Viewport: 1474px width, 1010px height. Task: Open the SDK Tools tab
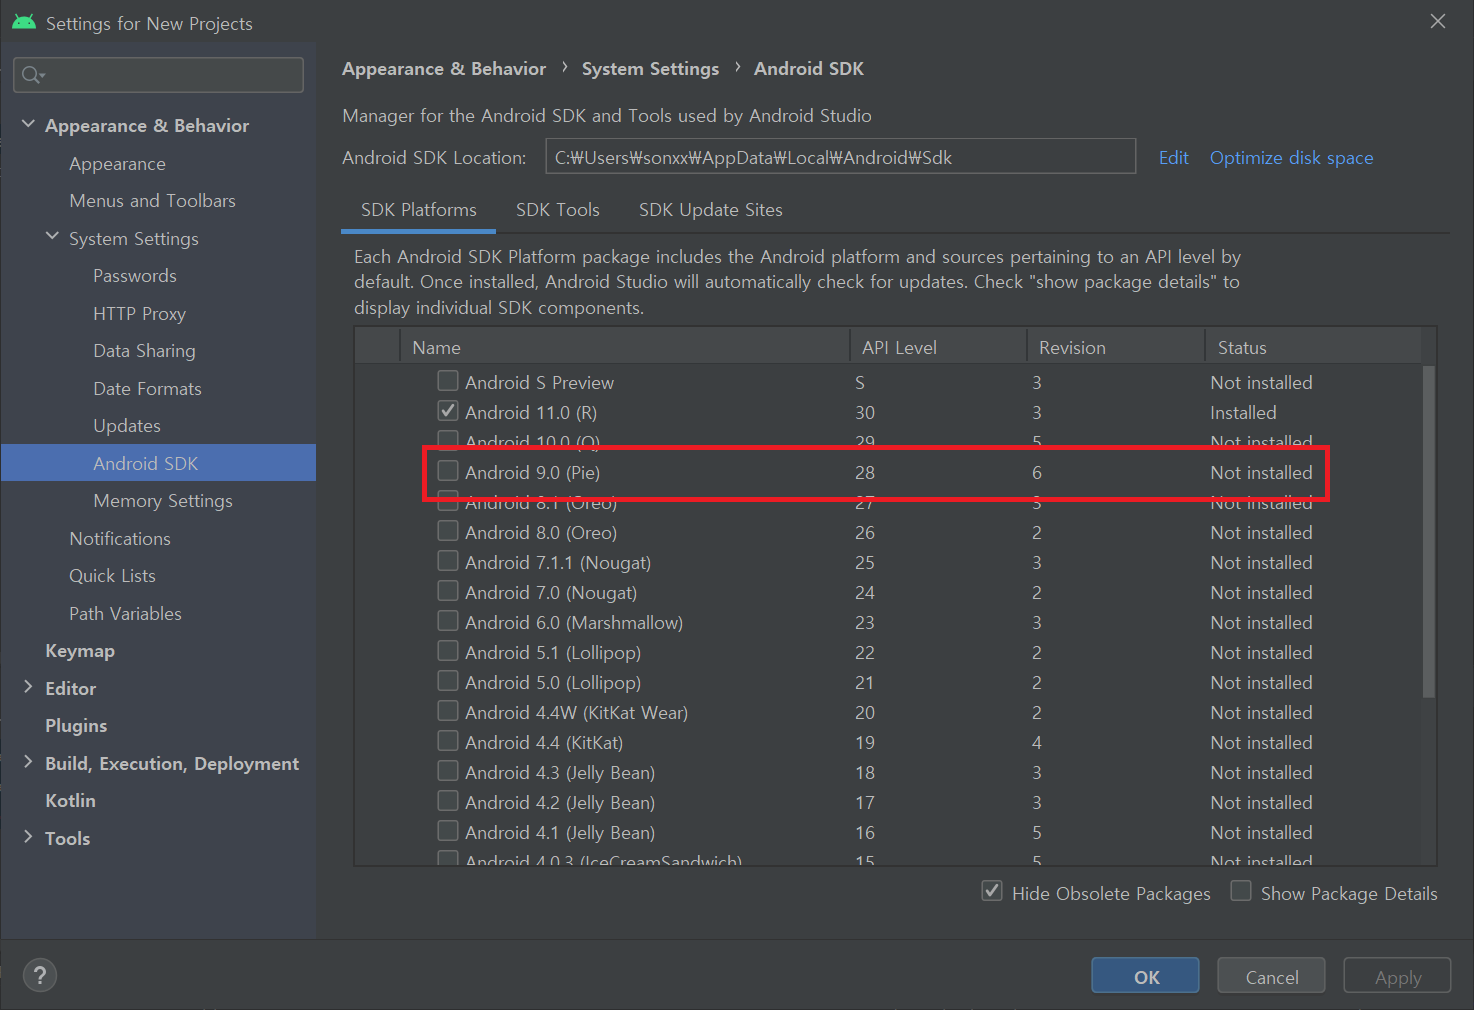(x=558, y=210)
